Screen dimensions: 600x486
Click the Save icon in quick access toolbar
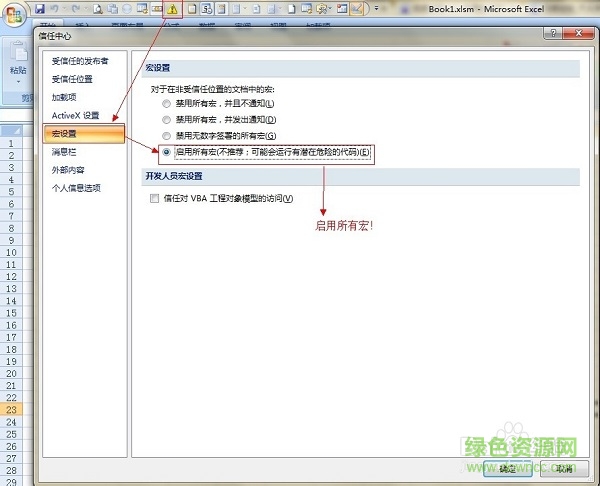40,9
